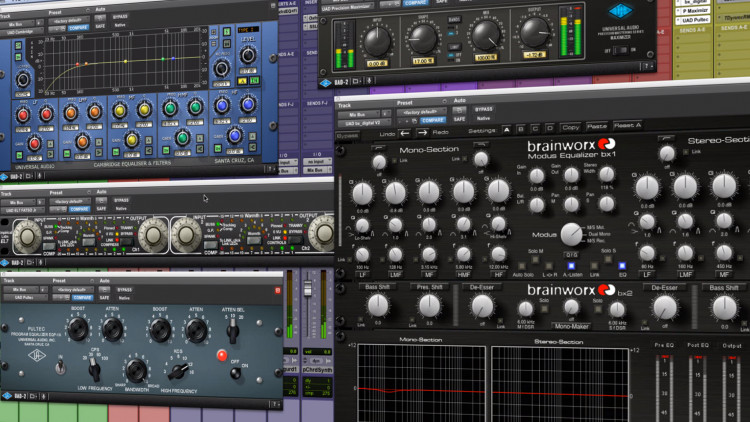Open the factory default preset dropdown in Cambridge window

point(69,21)
